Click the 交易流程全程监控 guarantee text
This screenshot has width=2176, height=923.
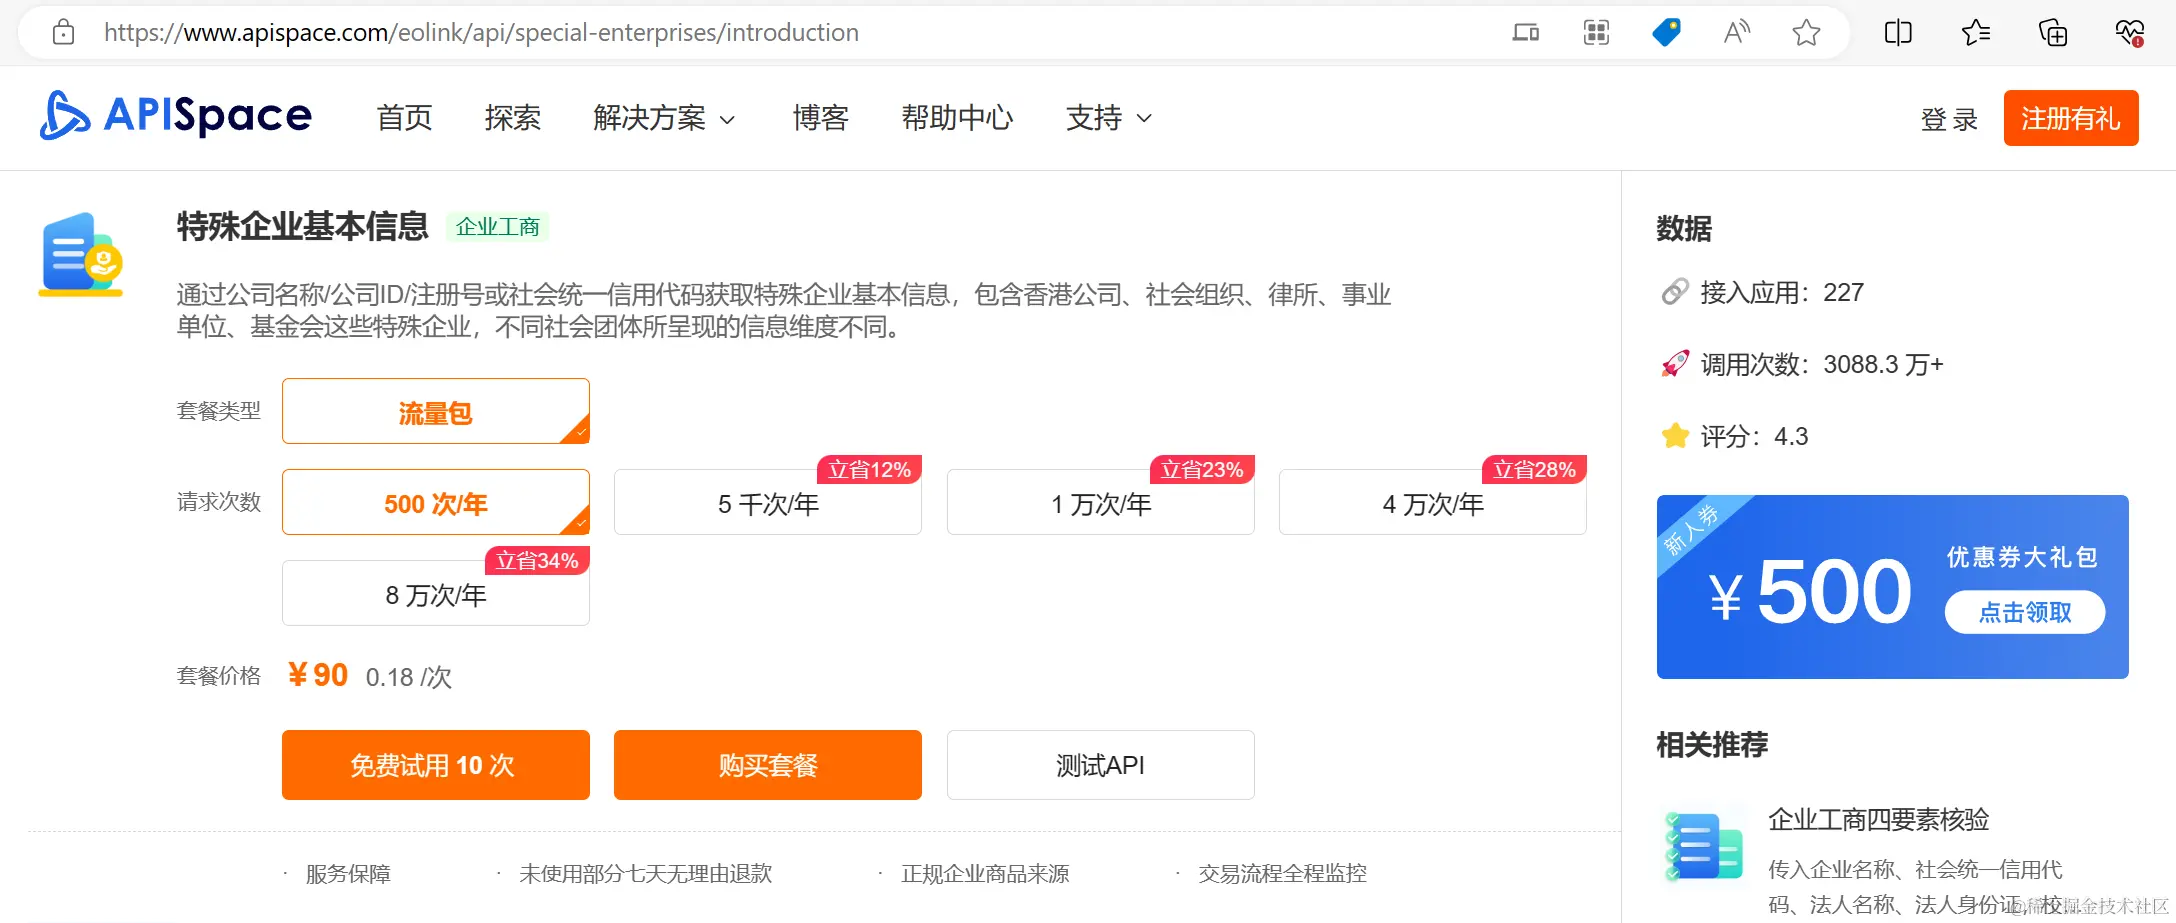click(1282, 874)
